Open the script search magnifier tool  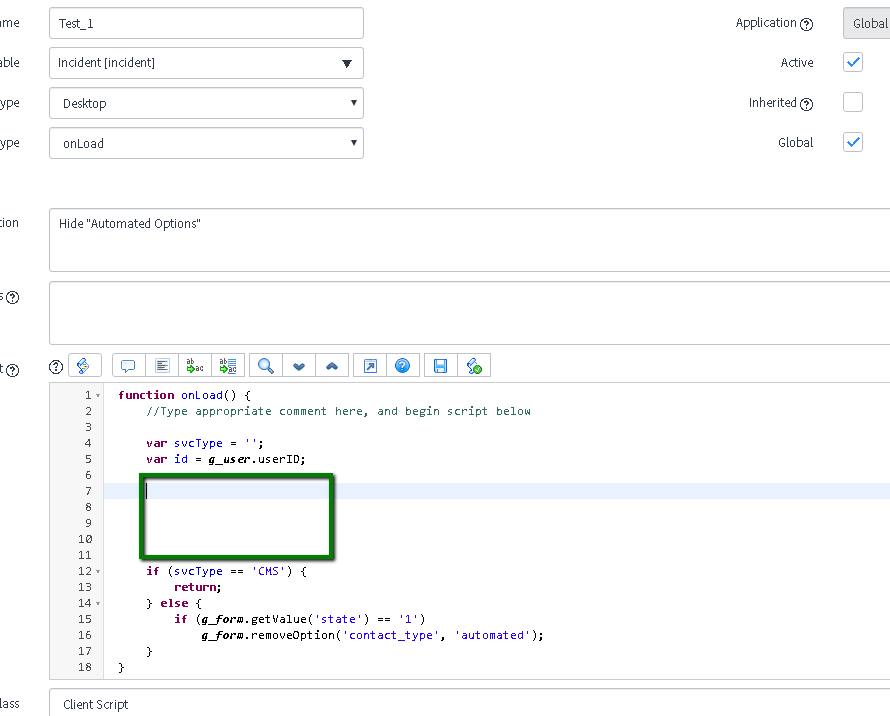point(265,365)
